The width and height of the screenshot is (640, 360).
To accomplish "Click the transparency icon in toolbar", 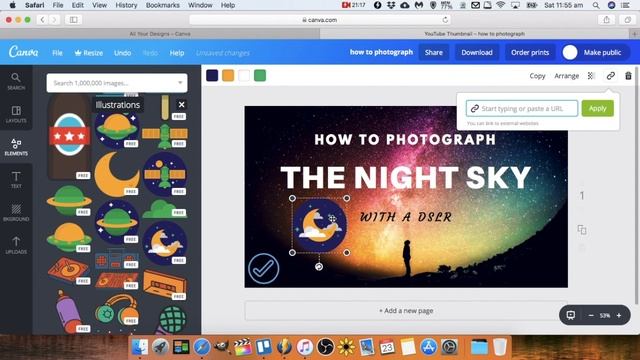I will coord(591,76).
